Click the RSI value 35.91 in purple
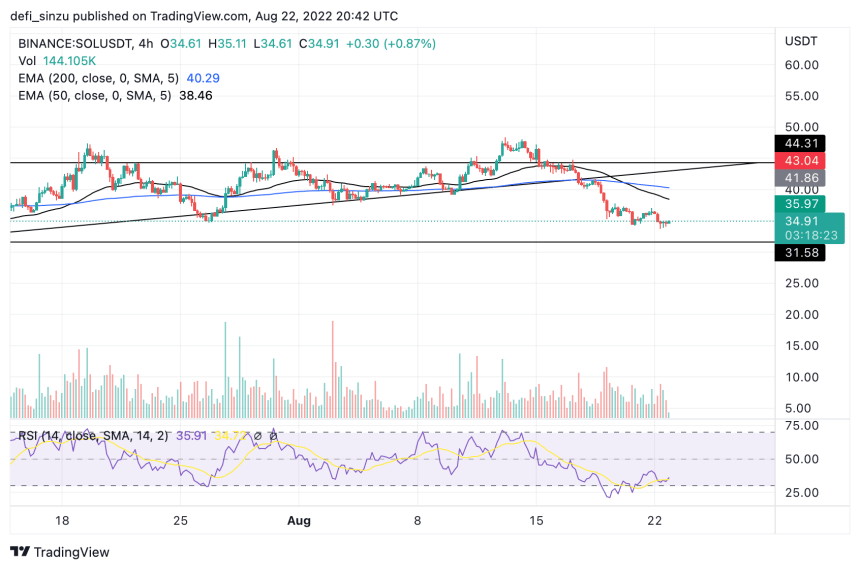The image size is (860, 569). pyautogui.click(x=191, y=436)
